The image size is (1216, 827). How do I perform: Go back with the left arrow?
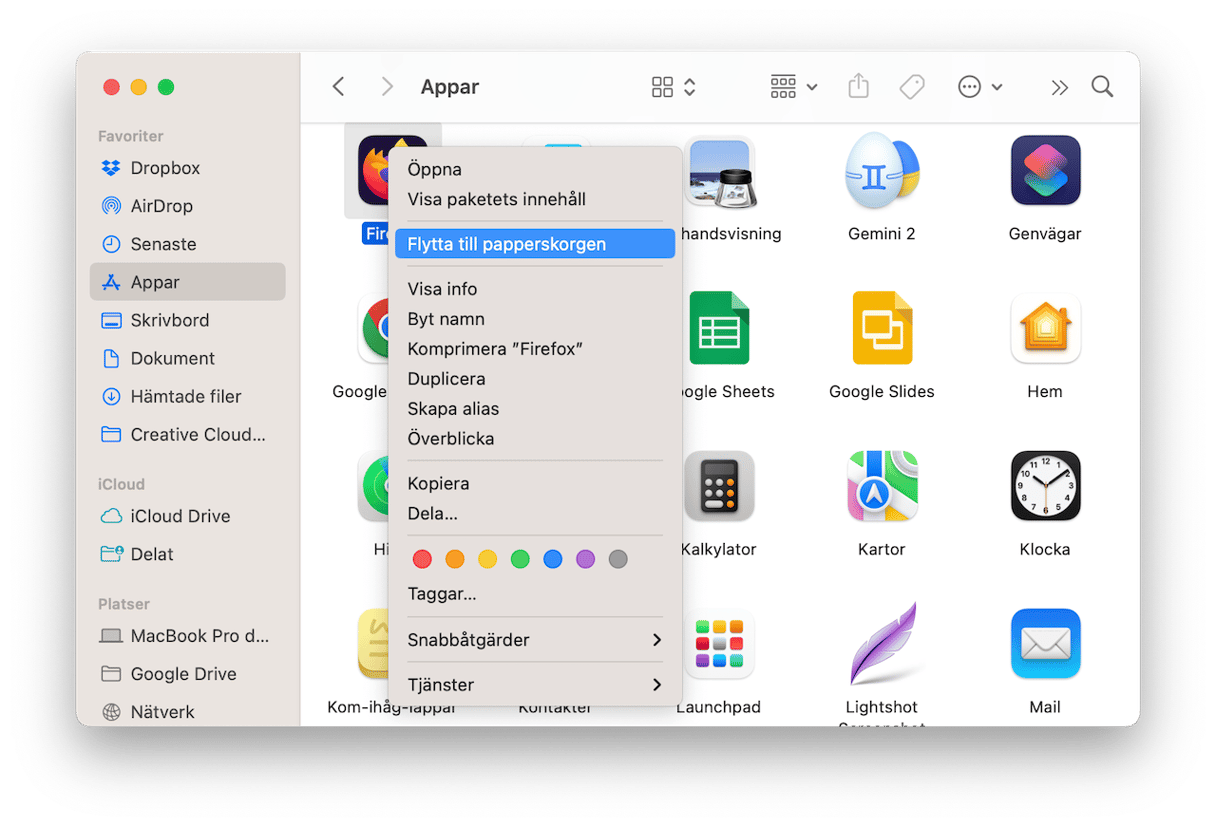coord(338,87)
